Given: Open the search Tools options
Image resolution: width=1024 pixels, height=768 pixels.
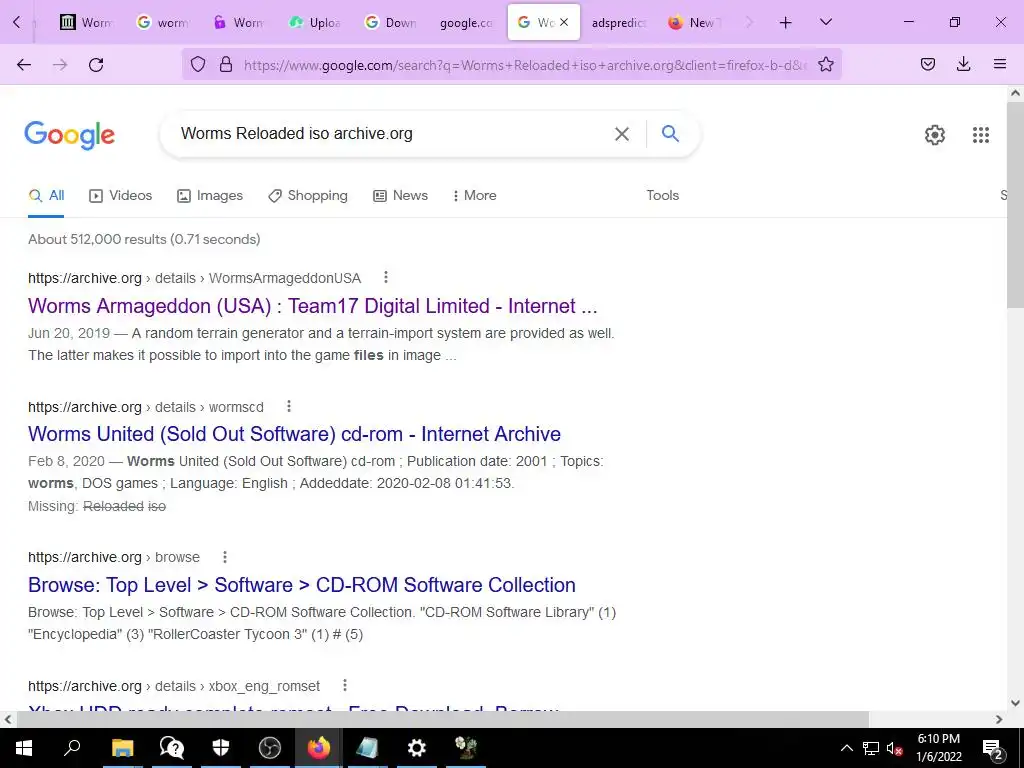Looking at the screenshot, I should pyautogui.click(x=662, y=195).
